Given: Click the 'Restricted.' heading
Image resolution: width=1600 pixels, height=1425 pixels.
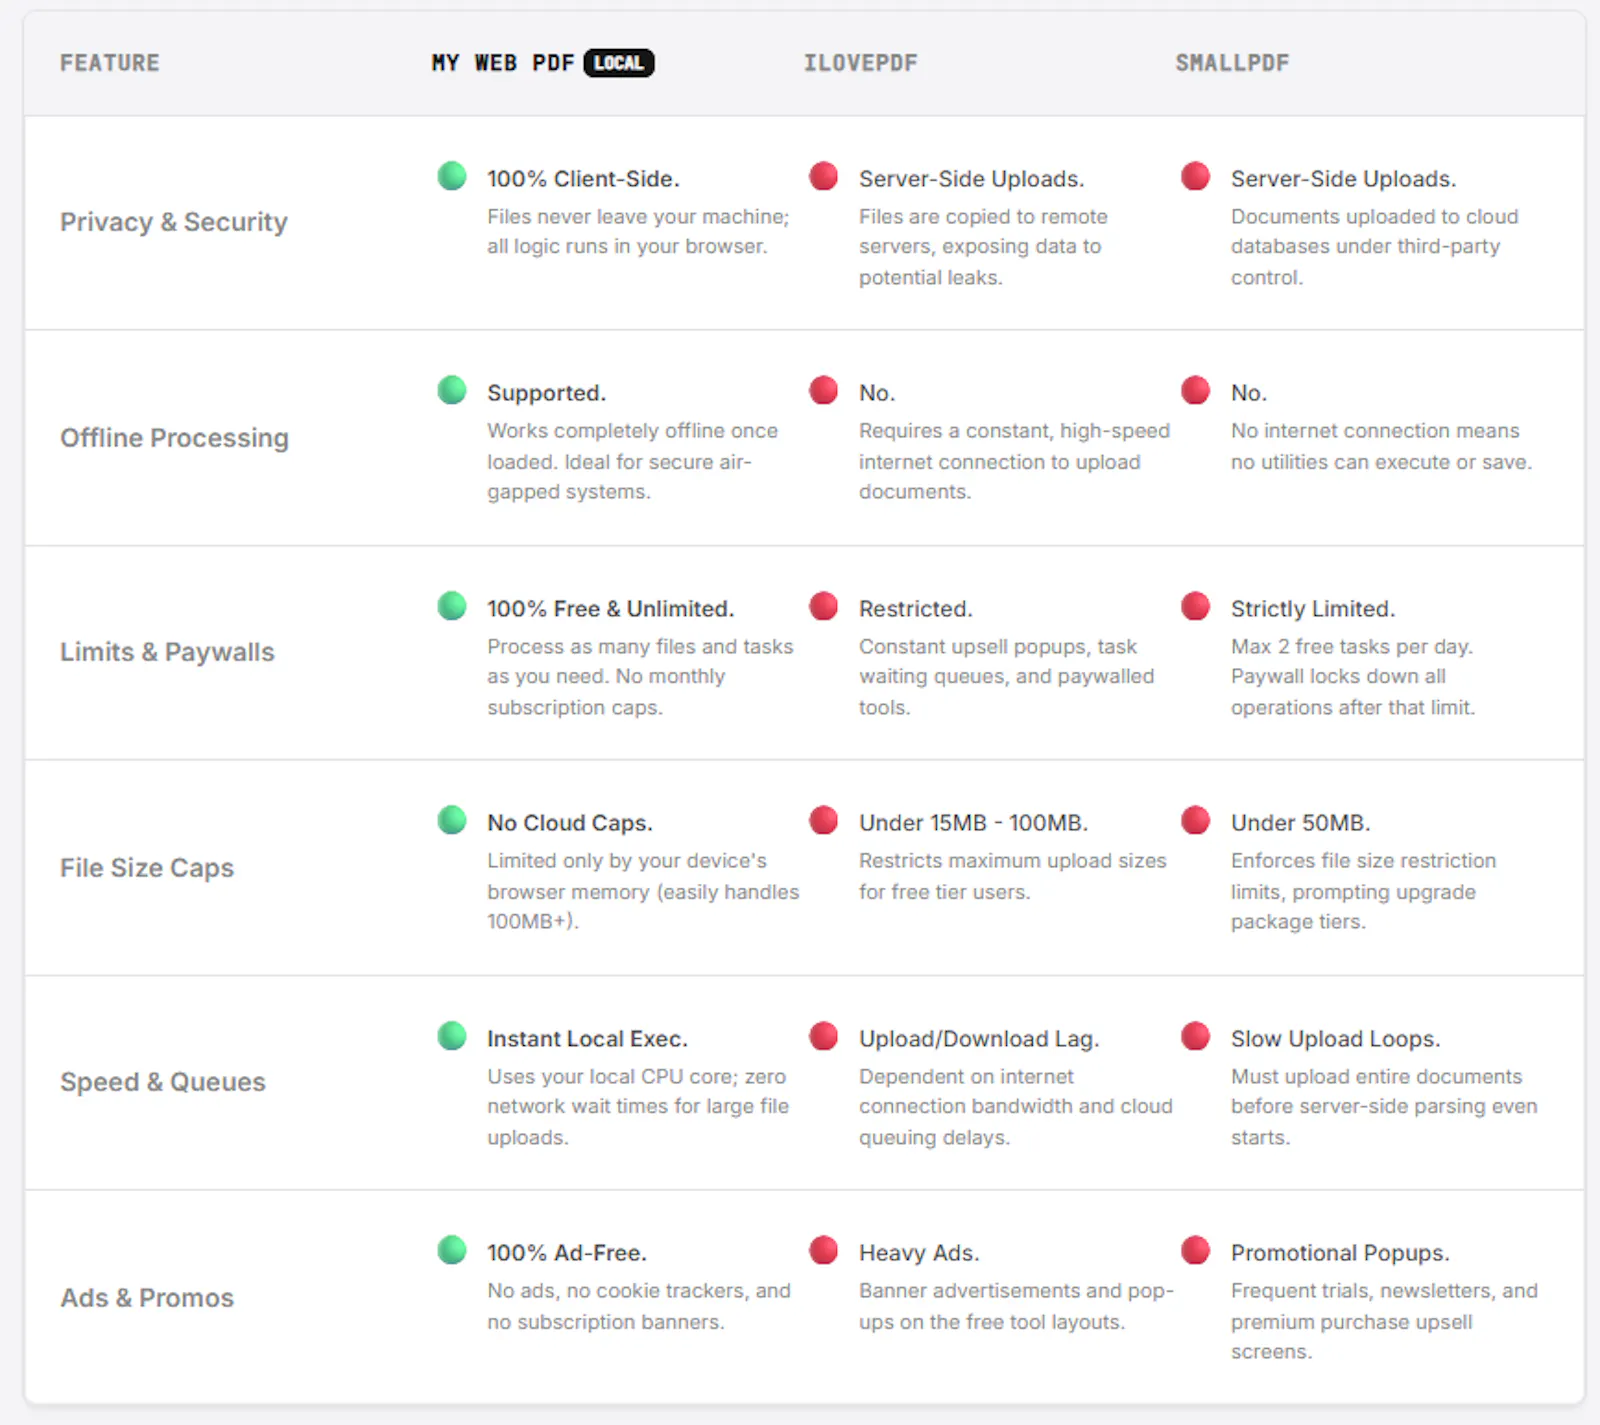Looking at the screenshot, I should coord(916,609).
